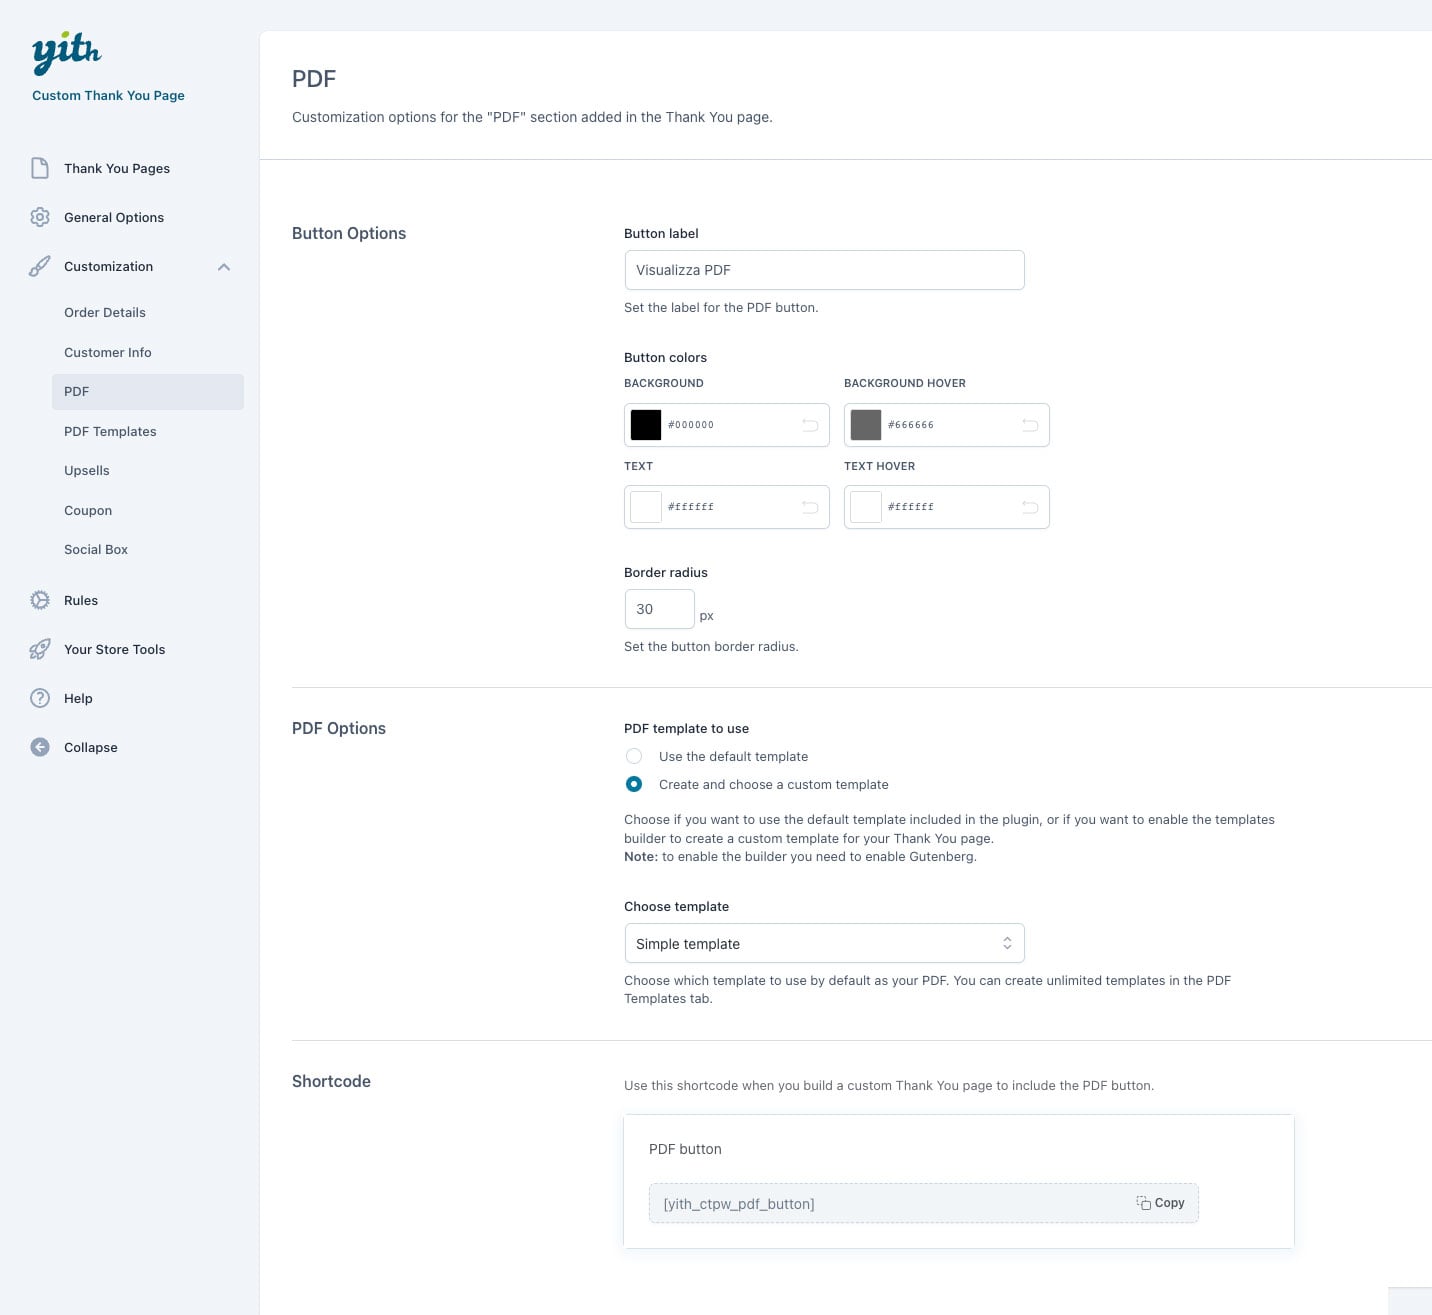Viewport: 1432px width, 1315px height.
Task: Click the Border radius number field
Action: (x=659, y=609)
